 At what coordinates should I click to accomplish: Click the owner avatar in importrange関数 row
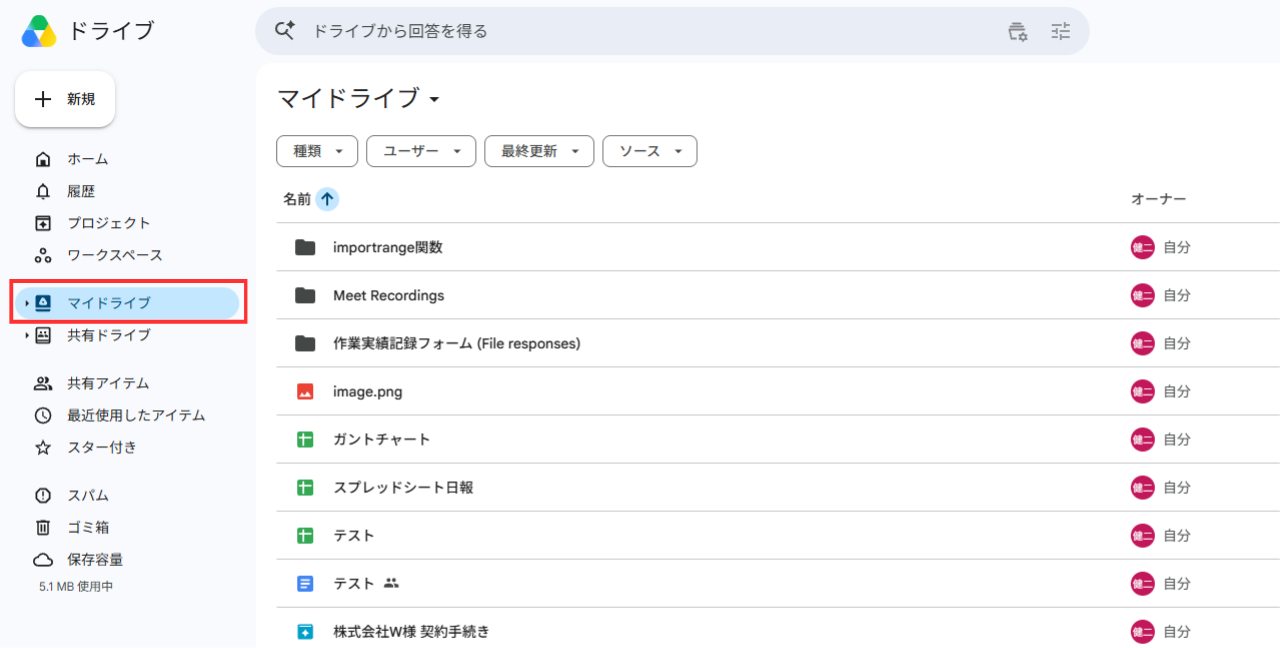tap(1143, 247)
